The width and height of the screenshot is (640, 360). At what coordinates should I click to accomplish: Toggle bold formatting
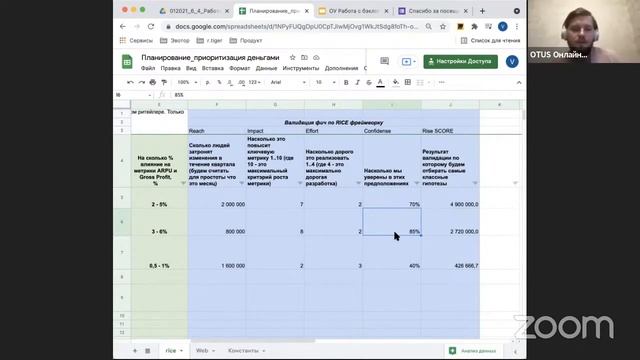click(346, 82)
